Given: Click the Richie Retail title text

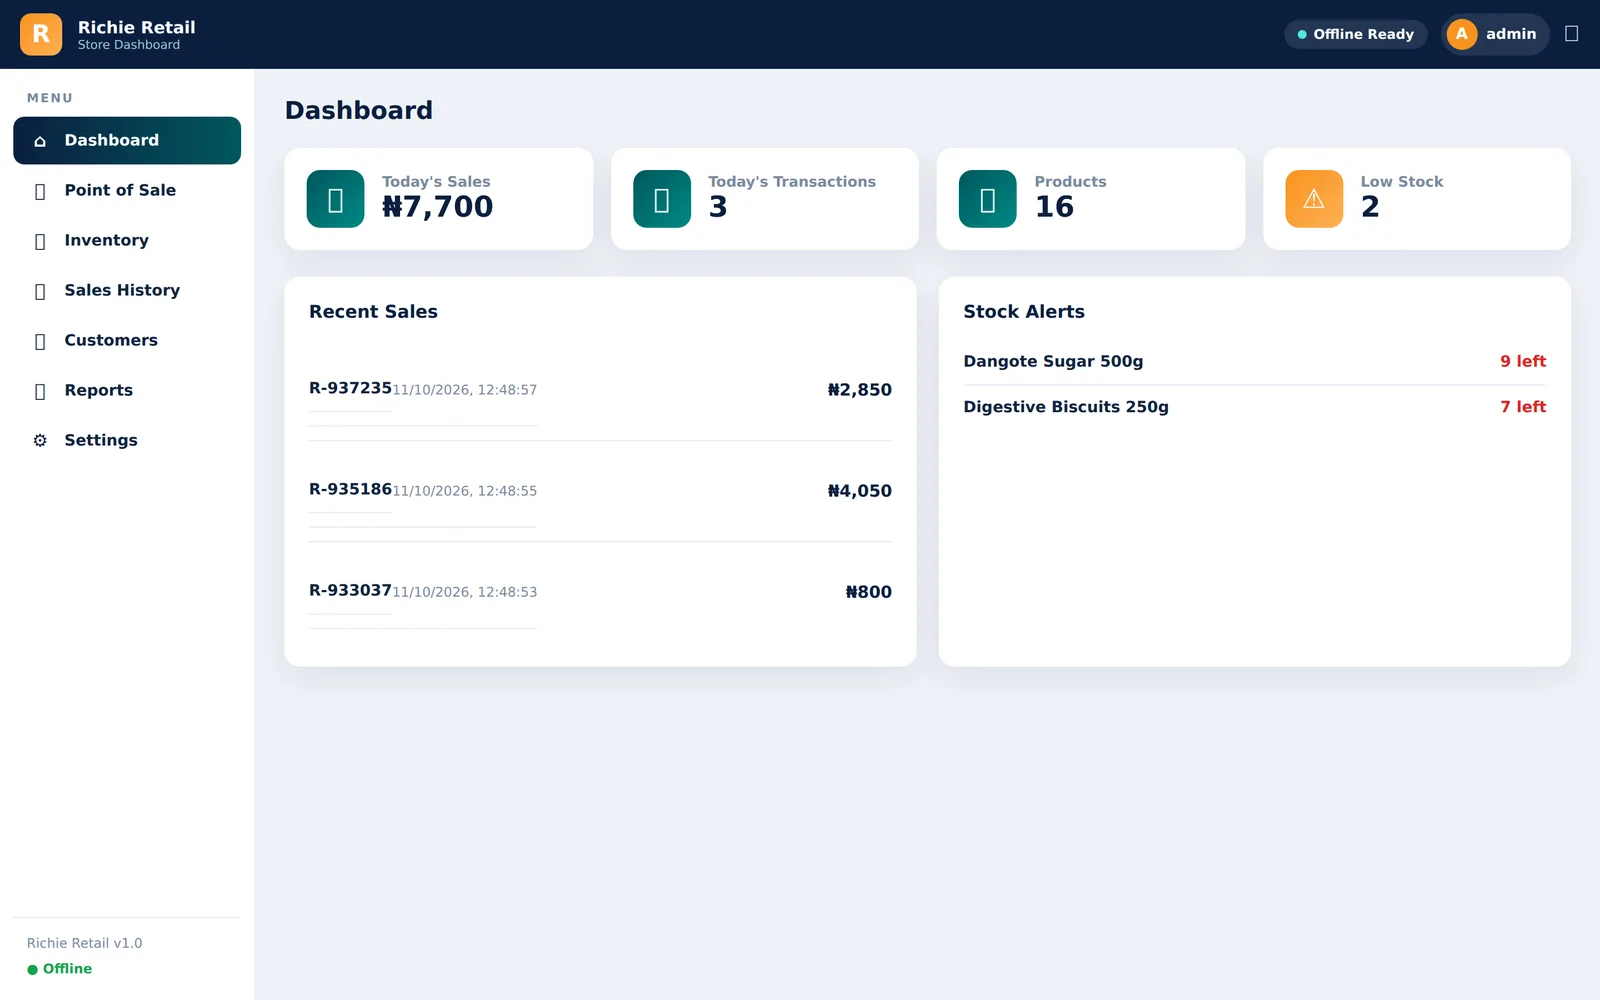Looking at the screenshot, I should click(137, 27).
